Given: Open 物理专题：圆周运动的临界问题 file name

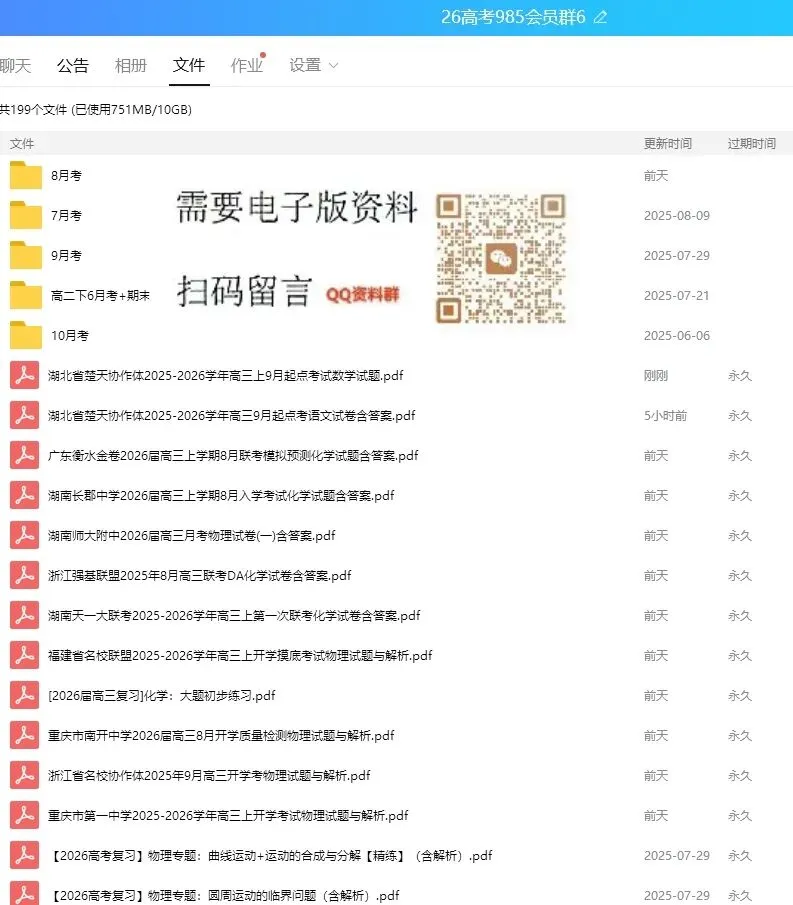Looking at the screenshot, I should click(x=224, y=895).
